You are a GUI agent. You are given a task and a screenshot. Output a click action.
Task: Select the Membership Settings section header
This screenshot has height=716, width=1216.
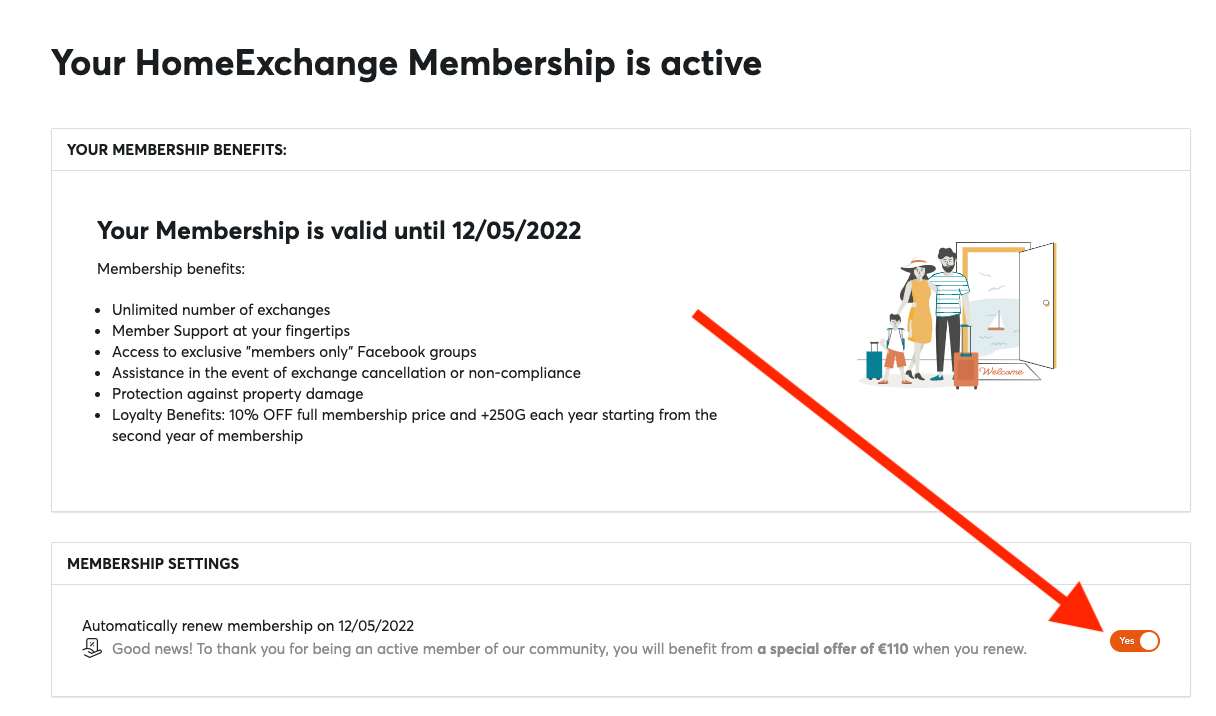click(x=153, y=564)
